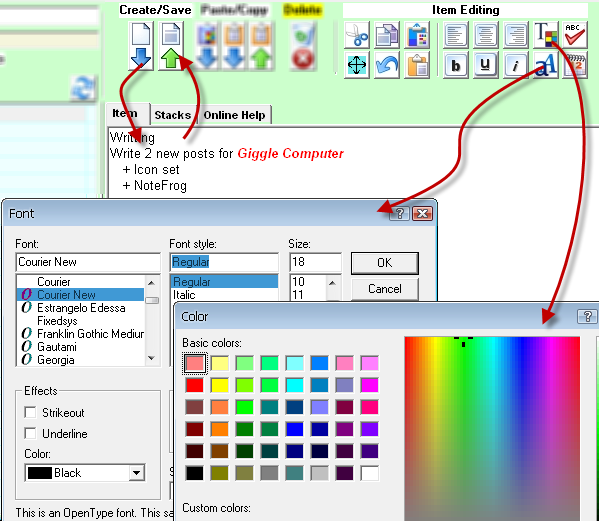Select Regular in font style list

pyautogui.click(x=224, y=282)
